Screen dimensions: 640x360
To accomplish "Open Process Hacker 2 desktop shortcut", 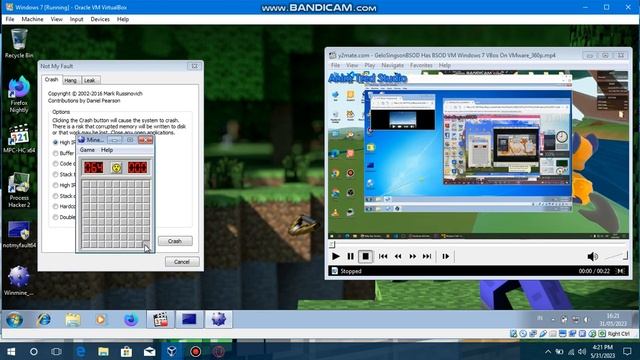I will click(x=19, y=190).
